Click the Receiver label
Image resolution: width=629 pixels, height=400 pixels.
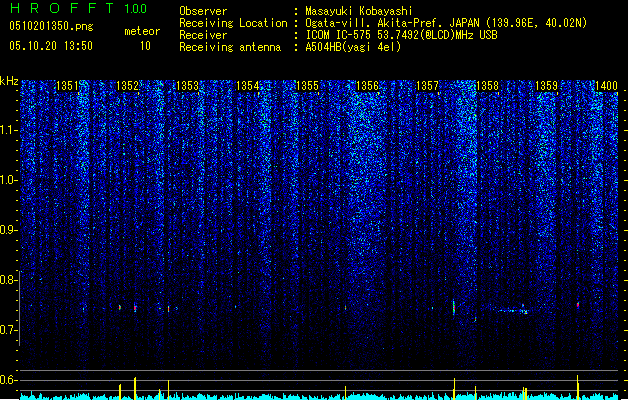[203, 35]
